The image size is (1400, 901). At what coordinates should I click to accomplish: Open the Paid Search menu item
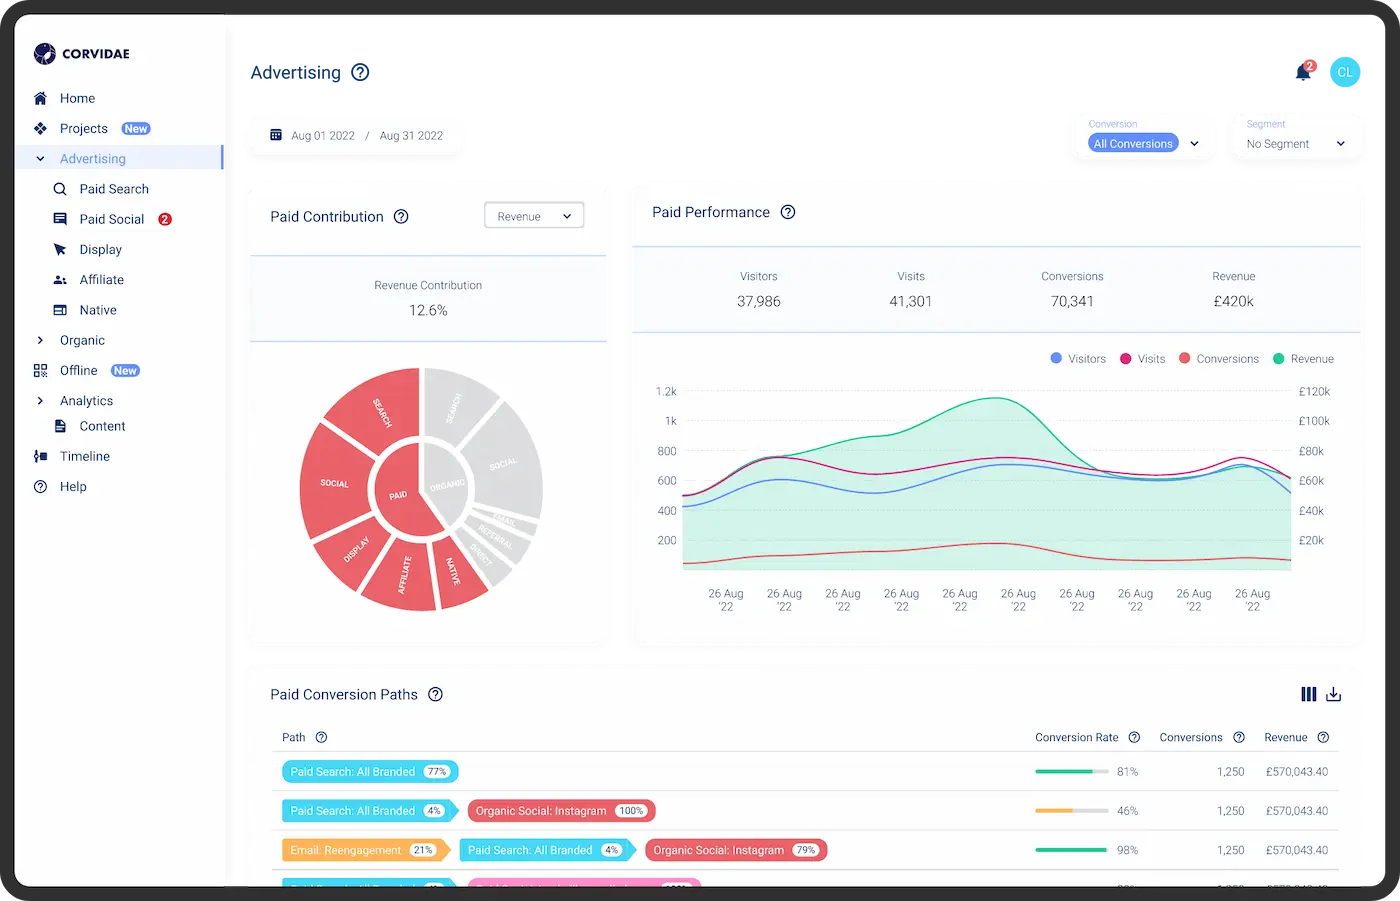point(114,189)
